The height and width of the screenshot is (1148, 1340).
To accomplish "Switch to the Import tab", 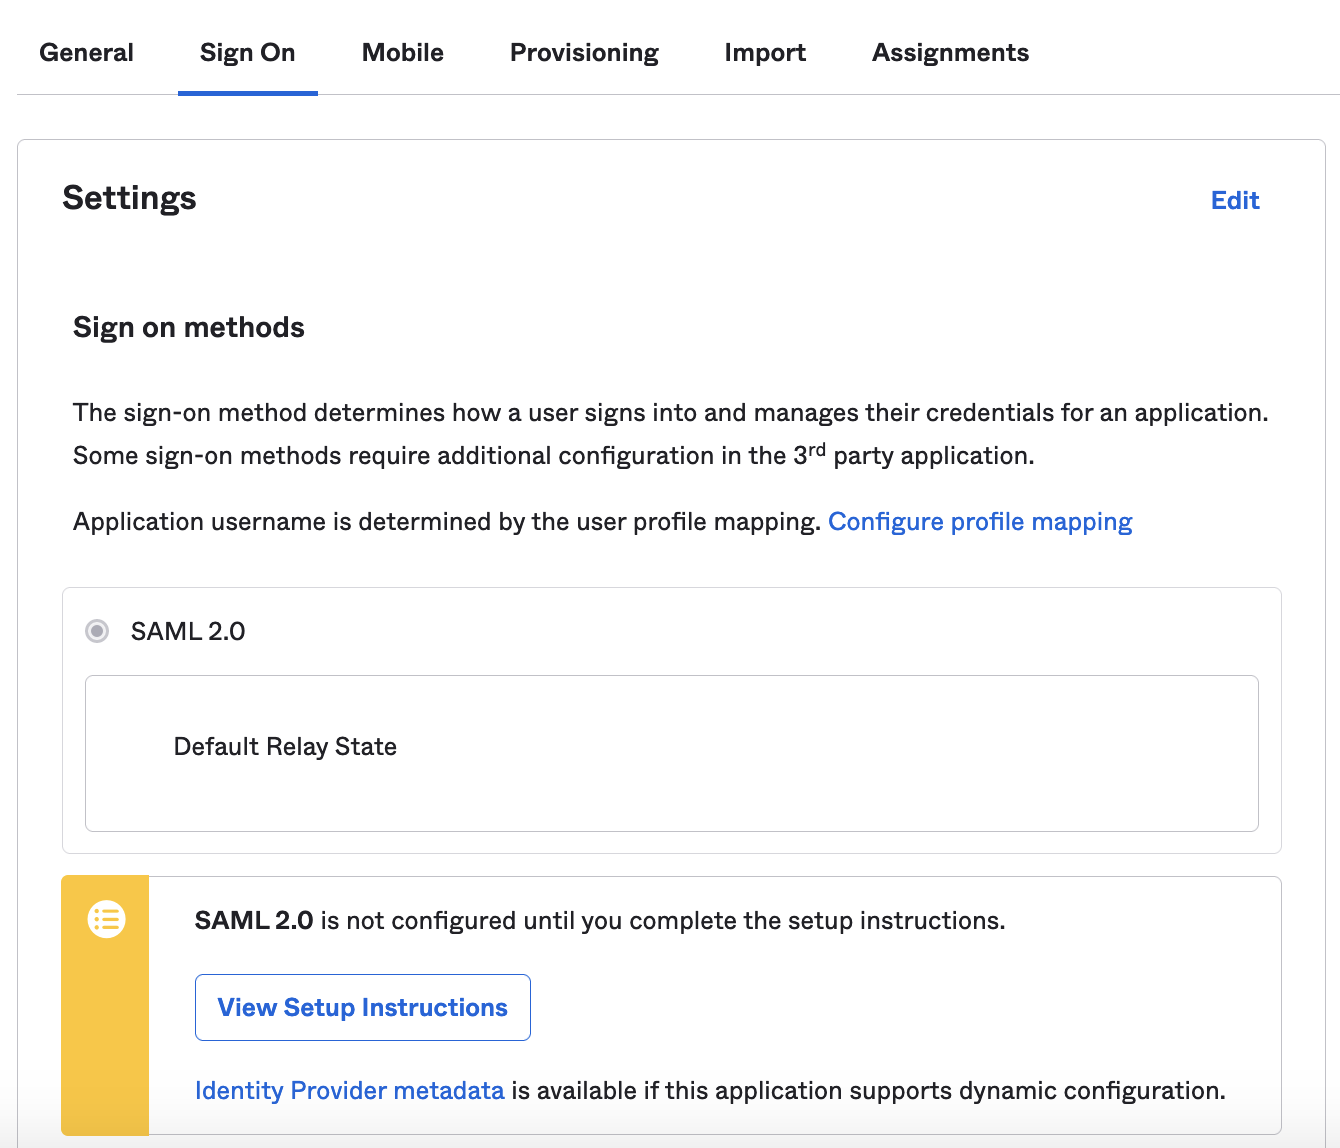I will click(x=765, y=53).
